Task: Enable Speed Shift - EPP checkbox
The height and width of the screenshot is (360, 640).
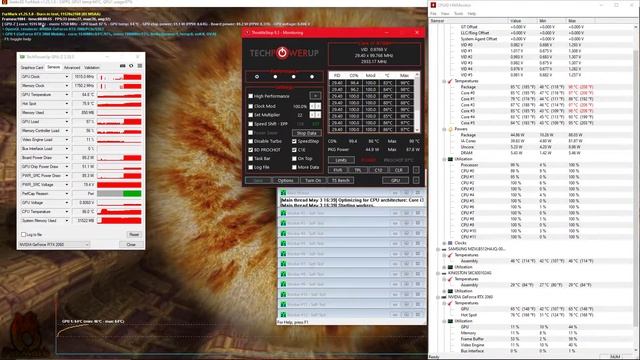Action: click(251, 124)
